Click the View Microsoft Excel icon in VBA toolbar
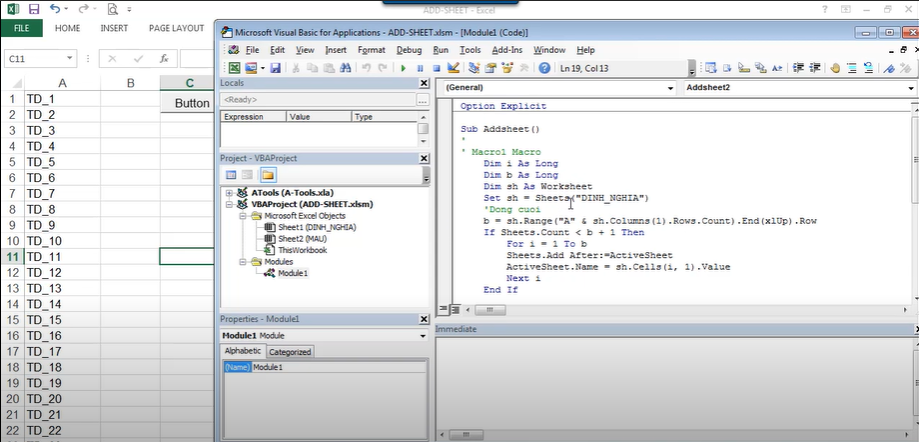 [x=234, y=68]
